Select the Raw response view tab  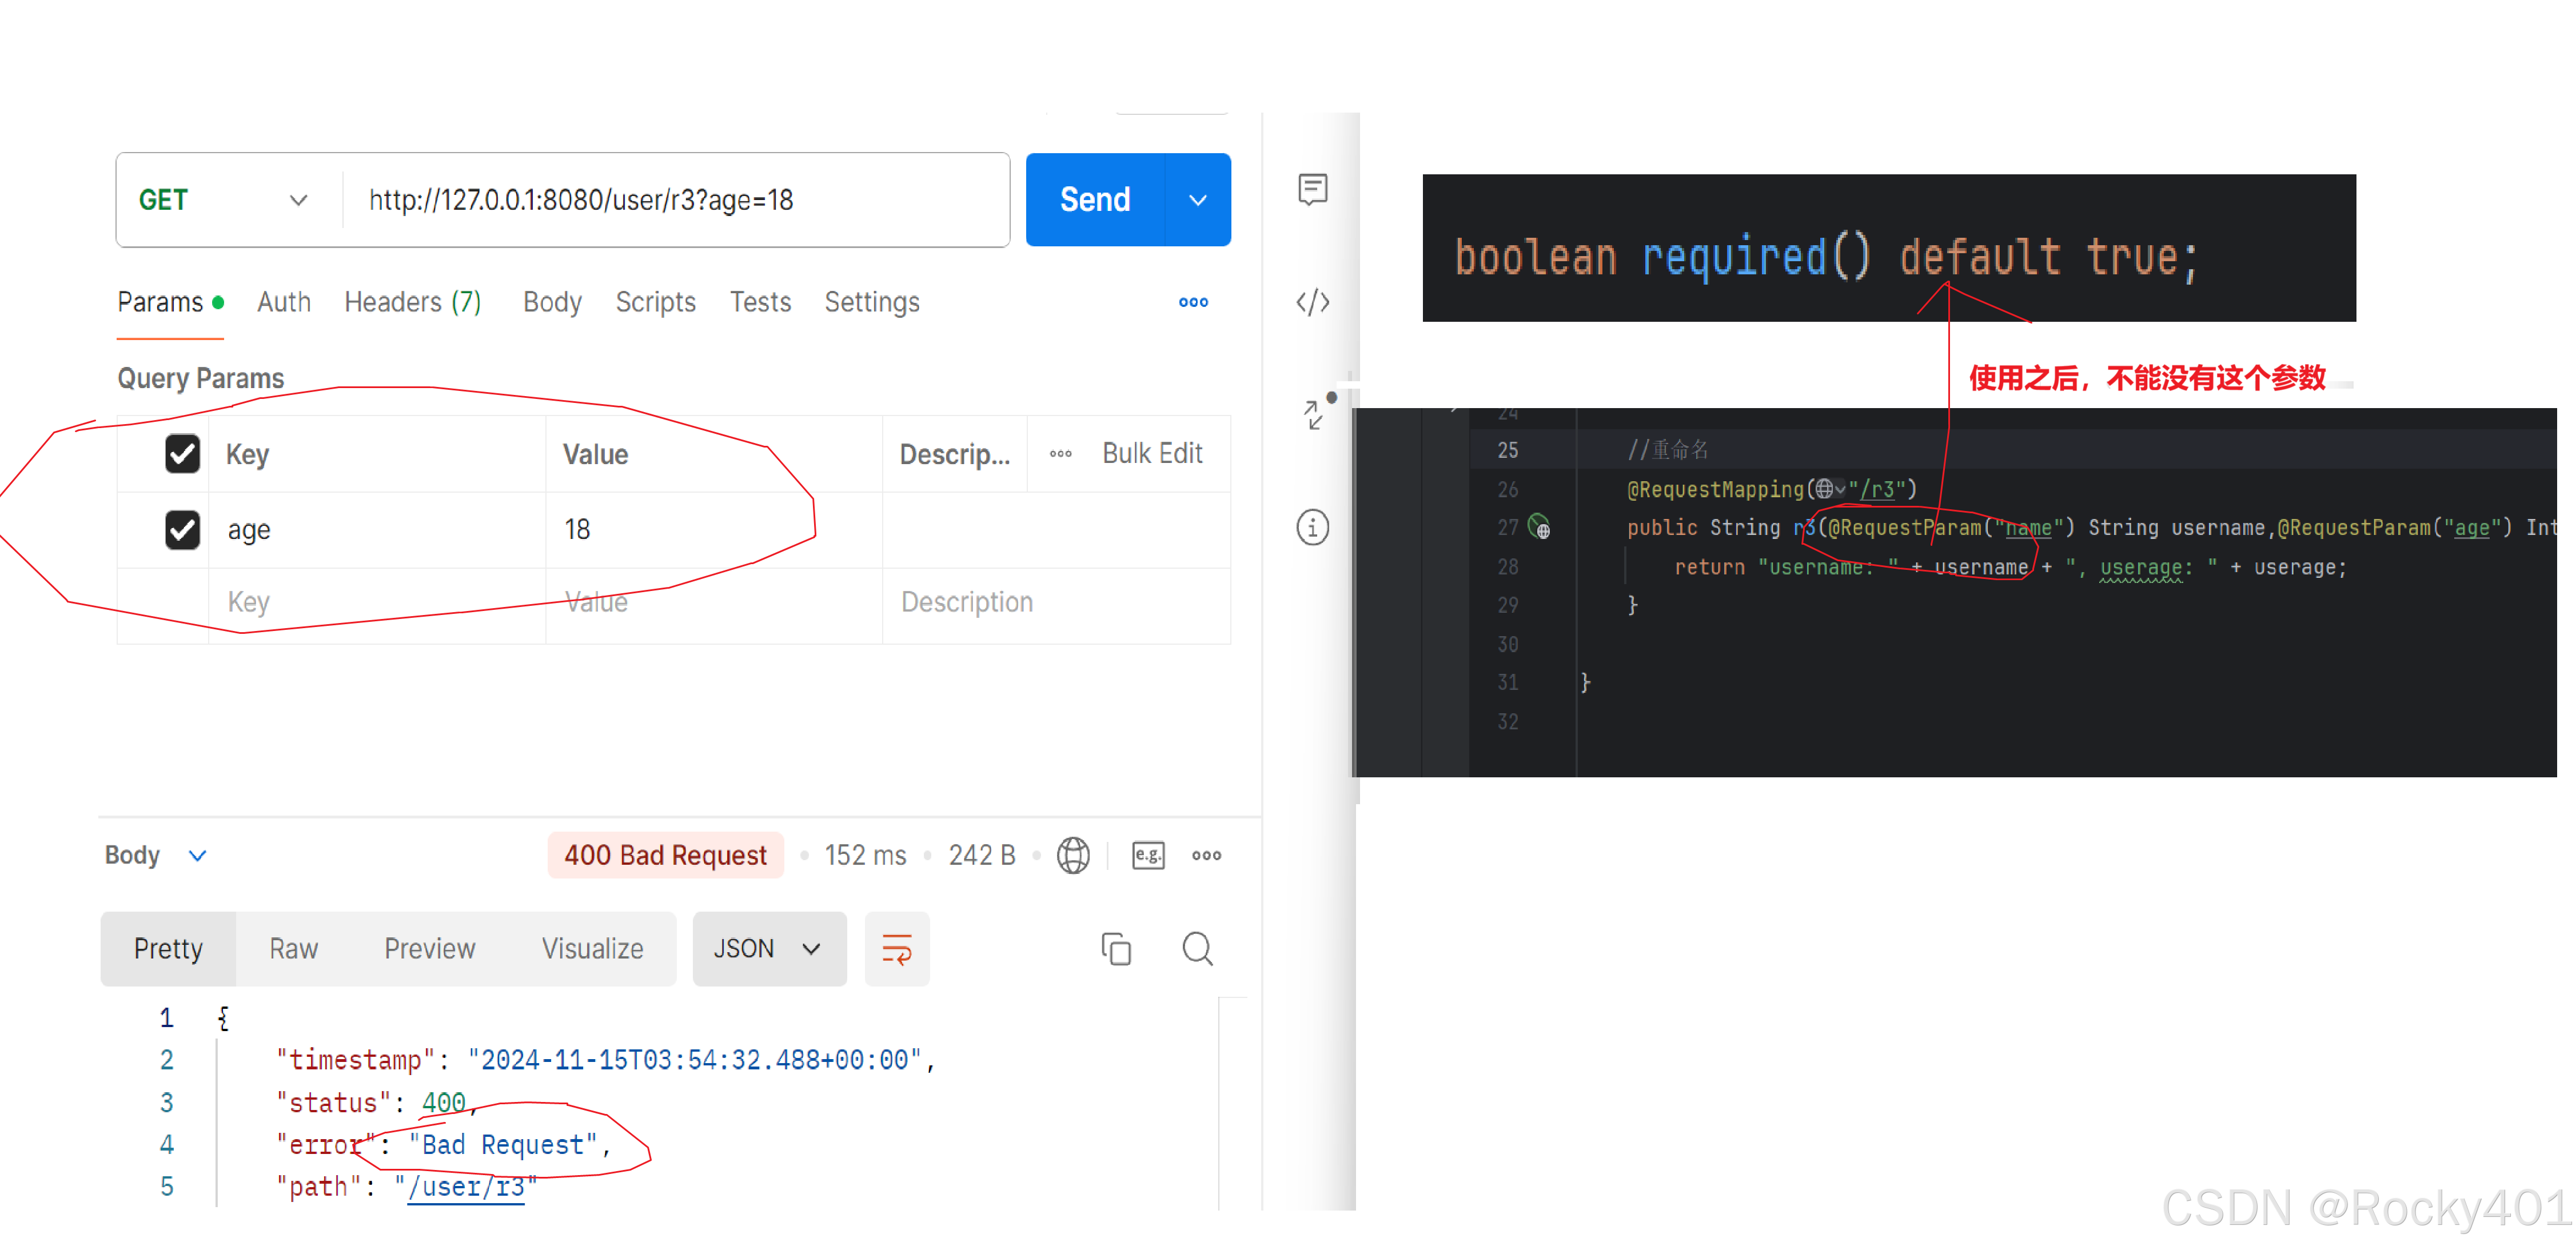tap(293, 948)
